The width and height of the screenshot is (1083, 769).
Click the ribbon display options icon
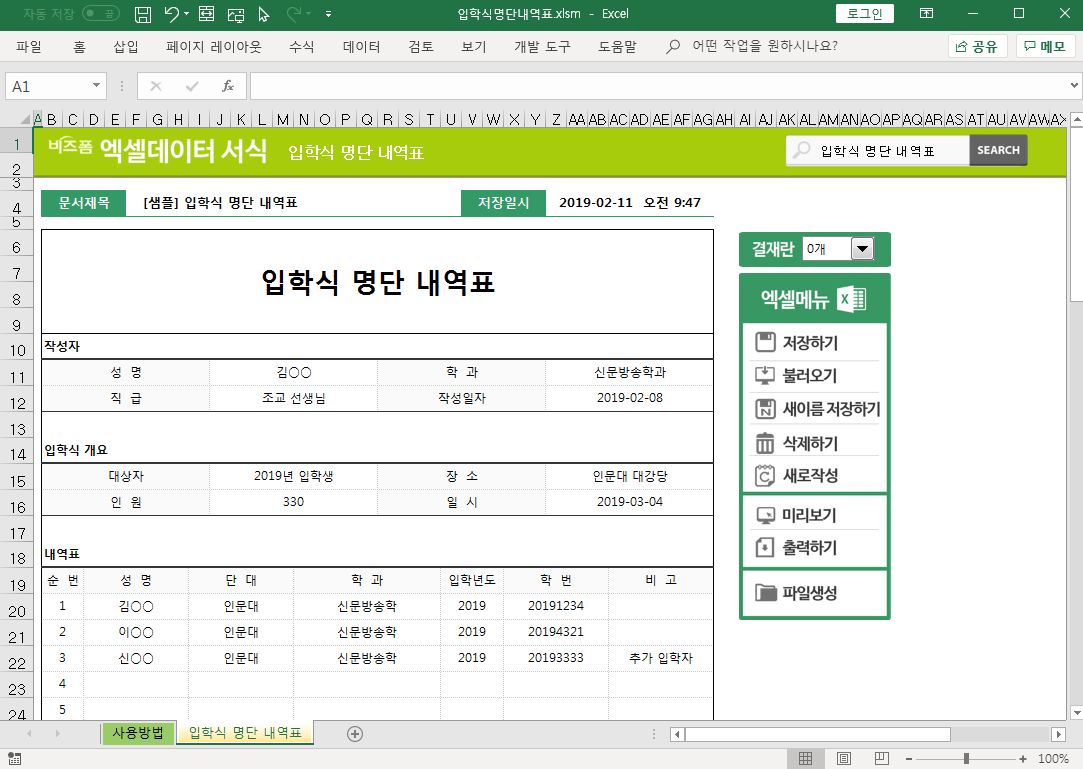(926, 14)
